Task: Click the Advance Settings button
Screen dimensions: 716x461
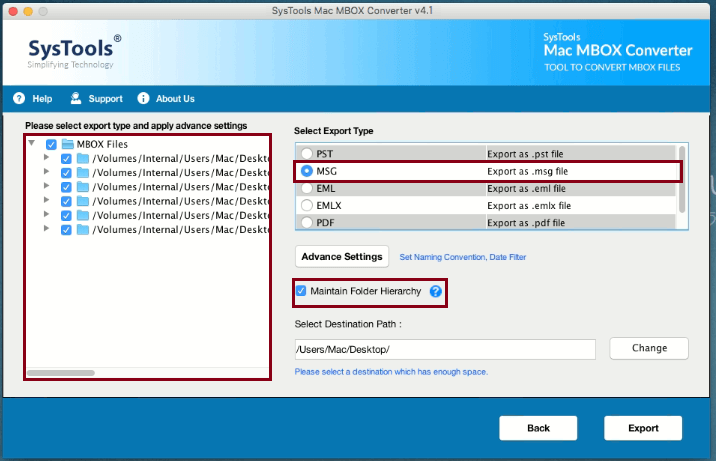Action: click(342, 257)
